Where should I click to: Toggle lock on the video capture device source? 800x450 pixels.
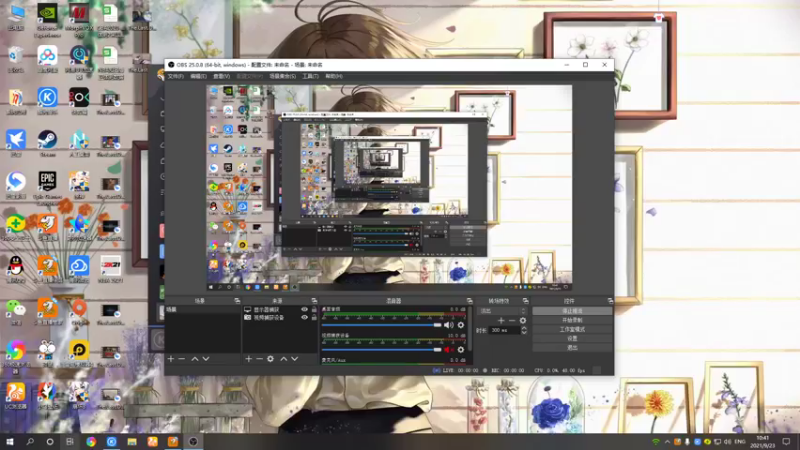click(x=314, y=317)
